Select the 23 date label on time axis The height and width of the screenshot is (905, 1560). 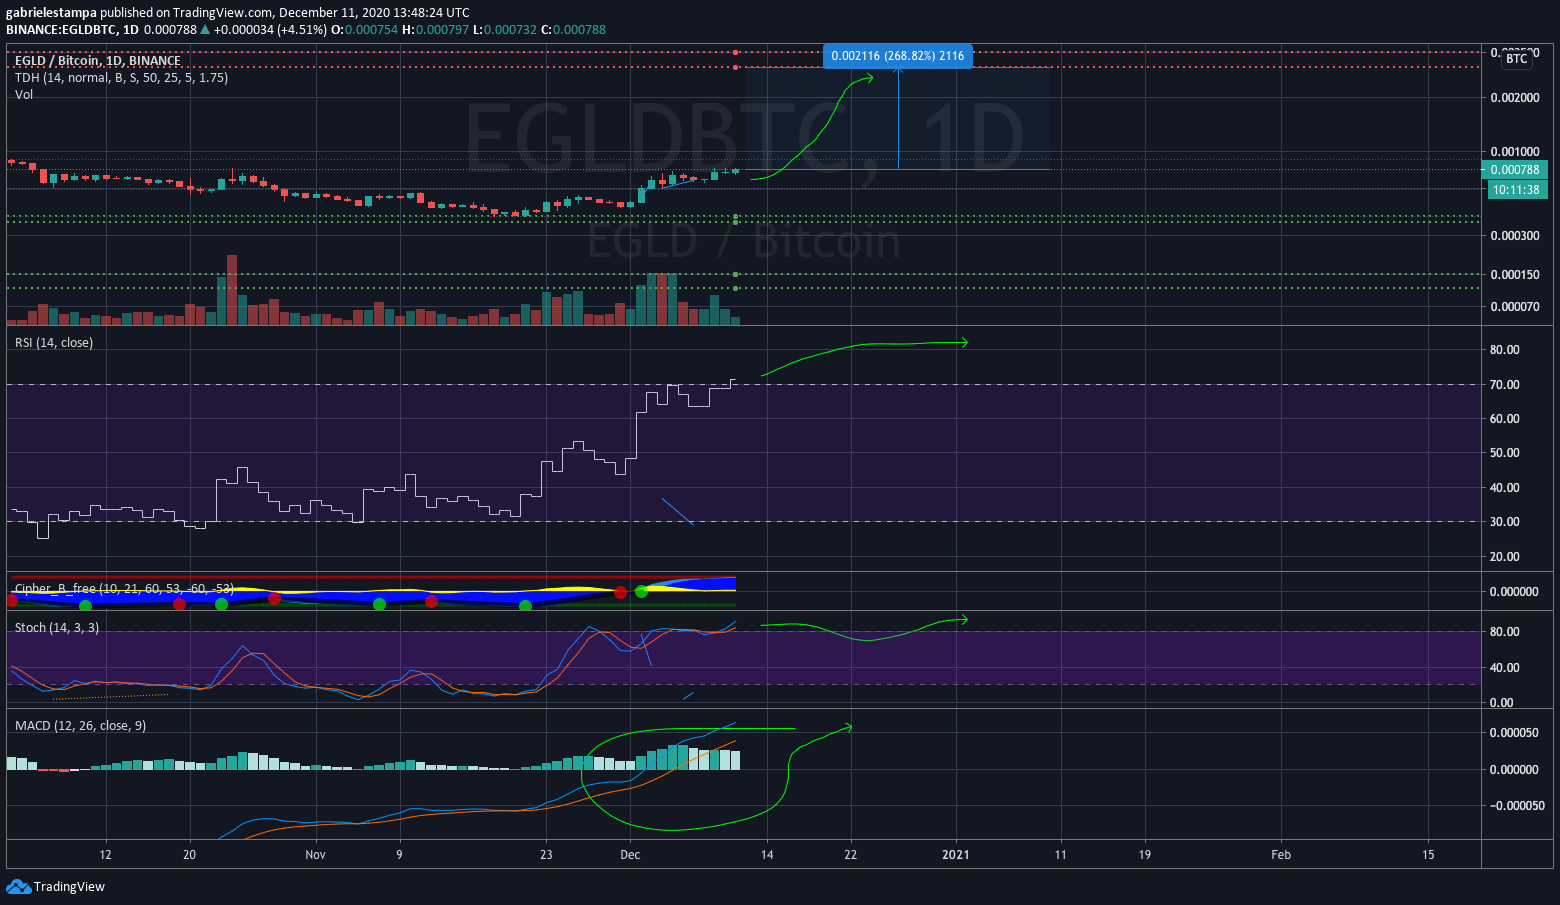coord(546,855)
